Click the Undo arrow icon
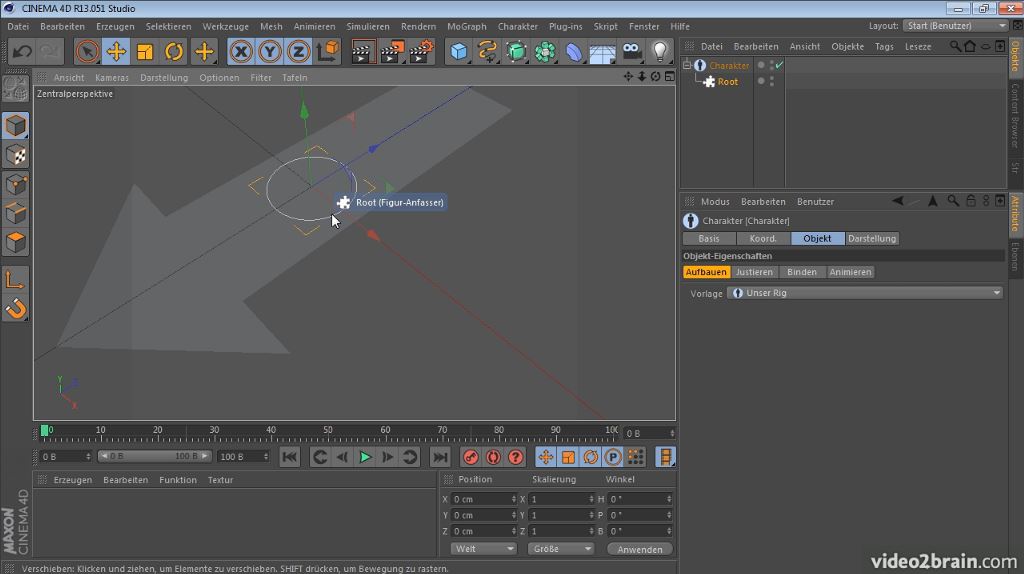This screenshot has height=574, width=1024. pyautogui.click(x=22, y=52)
